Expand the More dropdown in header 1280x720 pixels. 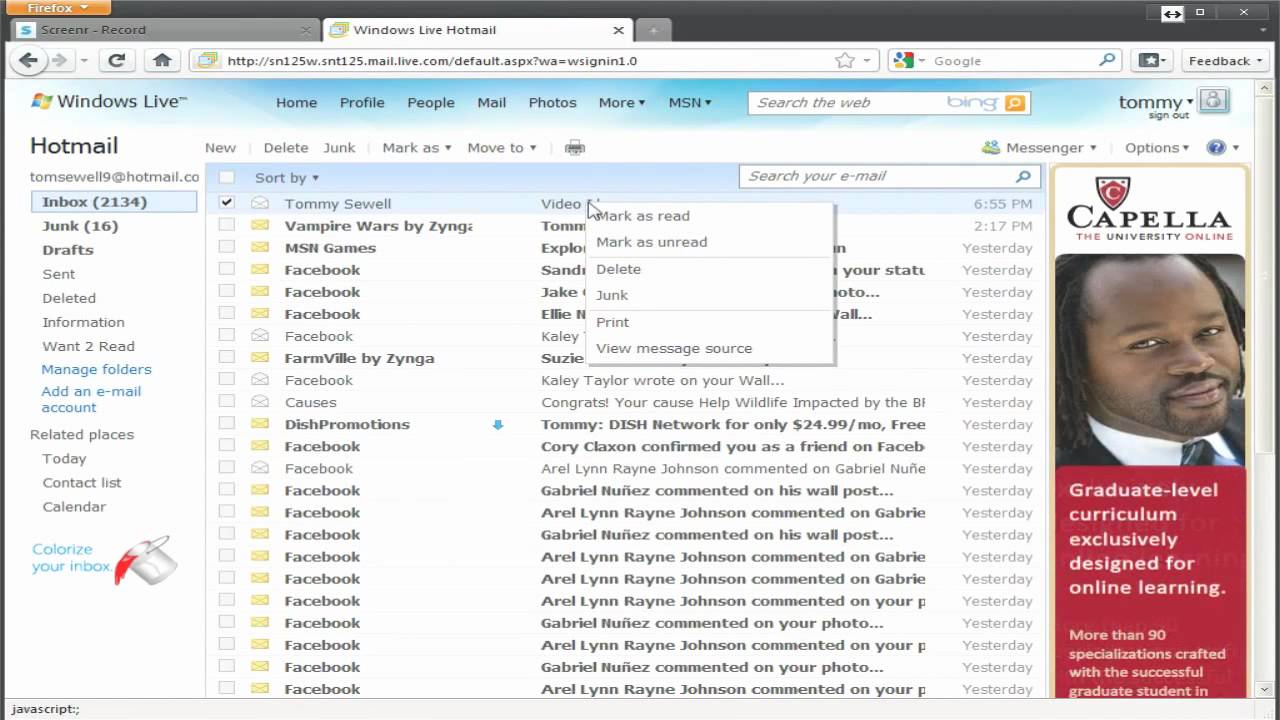621,102
